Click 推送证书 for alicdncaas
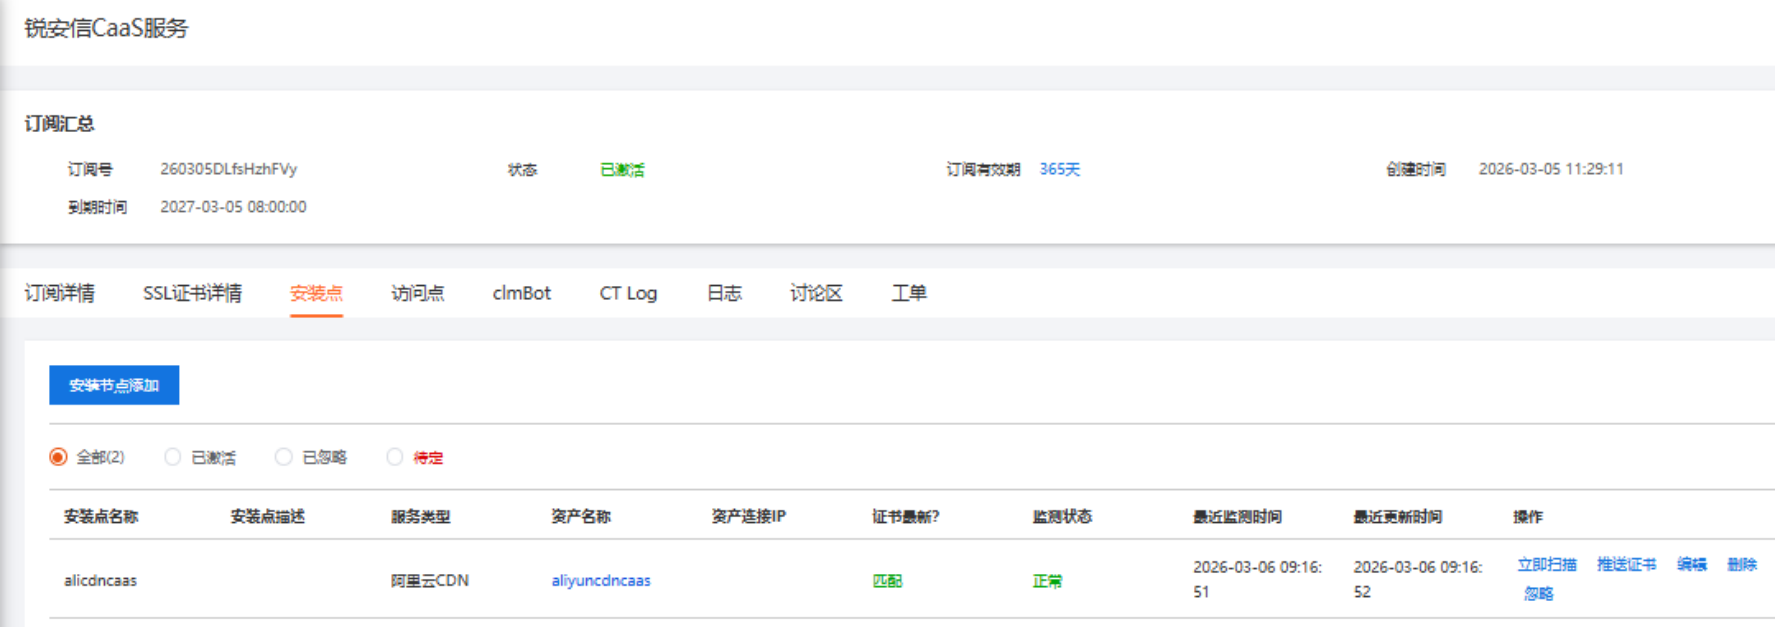The image size is (1776, 627). (x=1627, y=565)
